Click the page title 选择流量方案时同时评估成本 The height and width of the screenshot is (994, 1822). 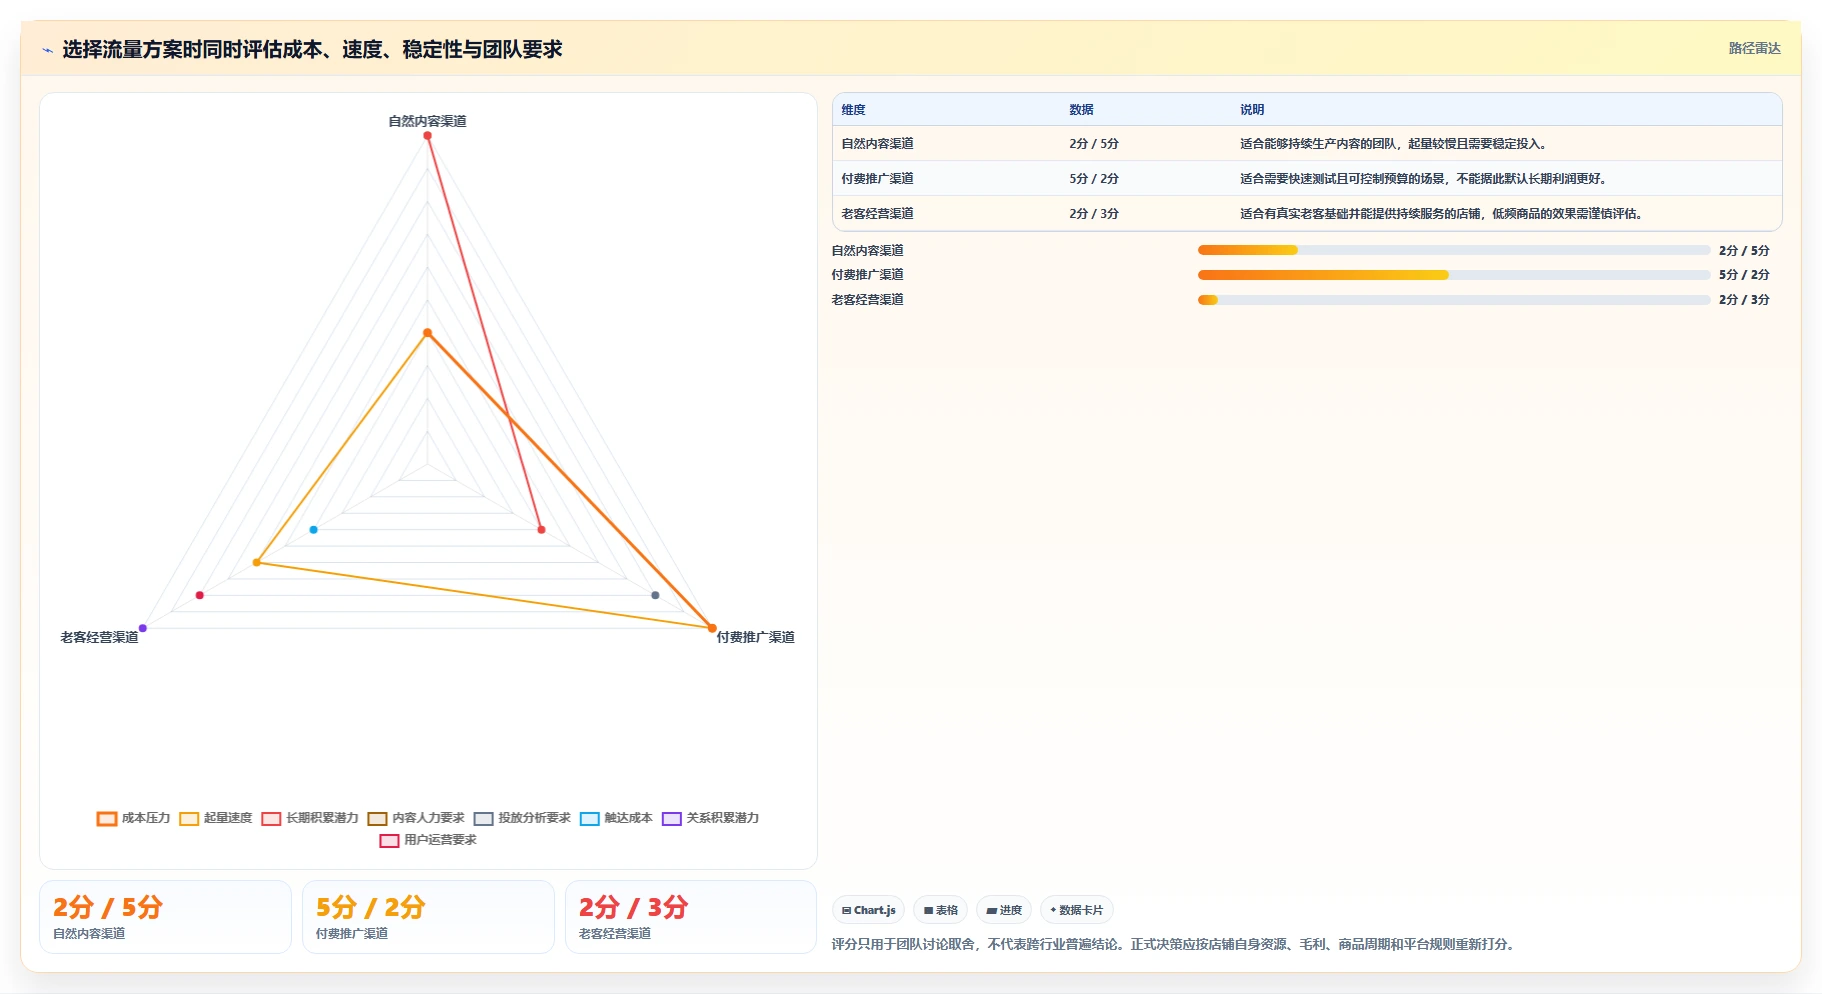coord(312,49)
